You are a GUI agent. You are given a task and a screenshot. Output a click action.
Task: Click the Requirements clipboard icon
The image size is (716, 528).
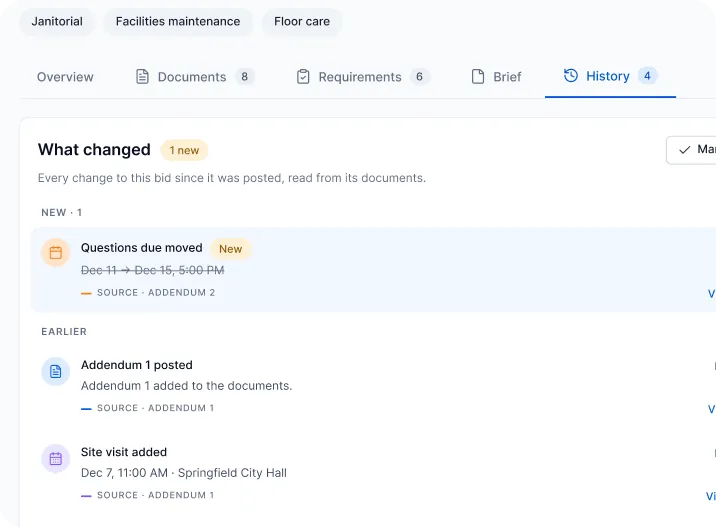[x=303, y=77]
